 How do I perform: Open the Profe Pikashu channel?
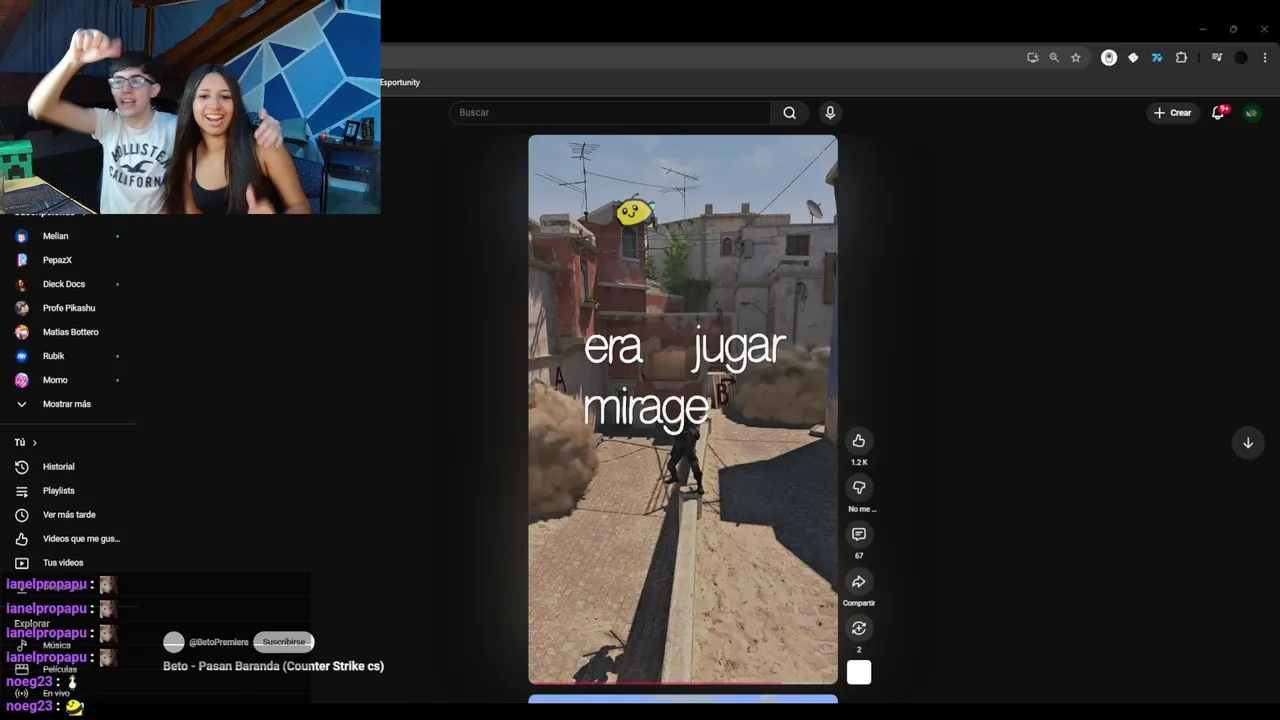click(x=69, y=308)
